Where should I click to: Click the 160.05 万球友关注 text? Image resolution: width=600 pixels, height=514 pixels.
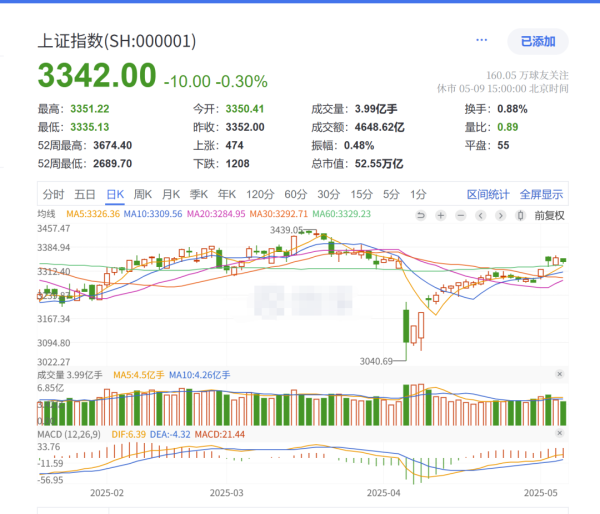[x=527, y=75]
